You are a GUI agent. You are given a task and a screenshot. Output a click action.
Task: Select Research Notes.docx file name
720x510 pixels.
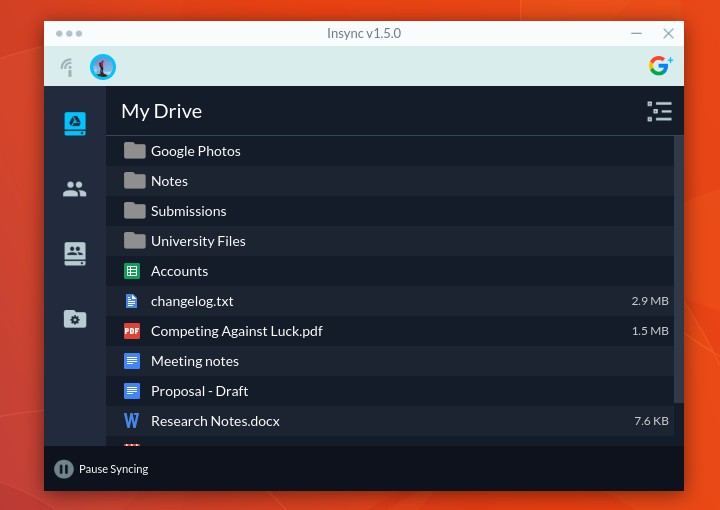point(215,421)
